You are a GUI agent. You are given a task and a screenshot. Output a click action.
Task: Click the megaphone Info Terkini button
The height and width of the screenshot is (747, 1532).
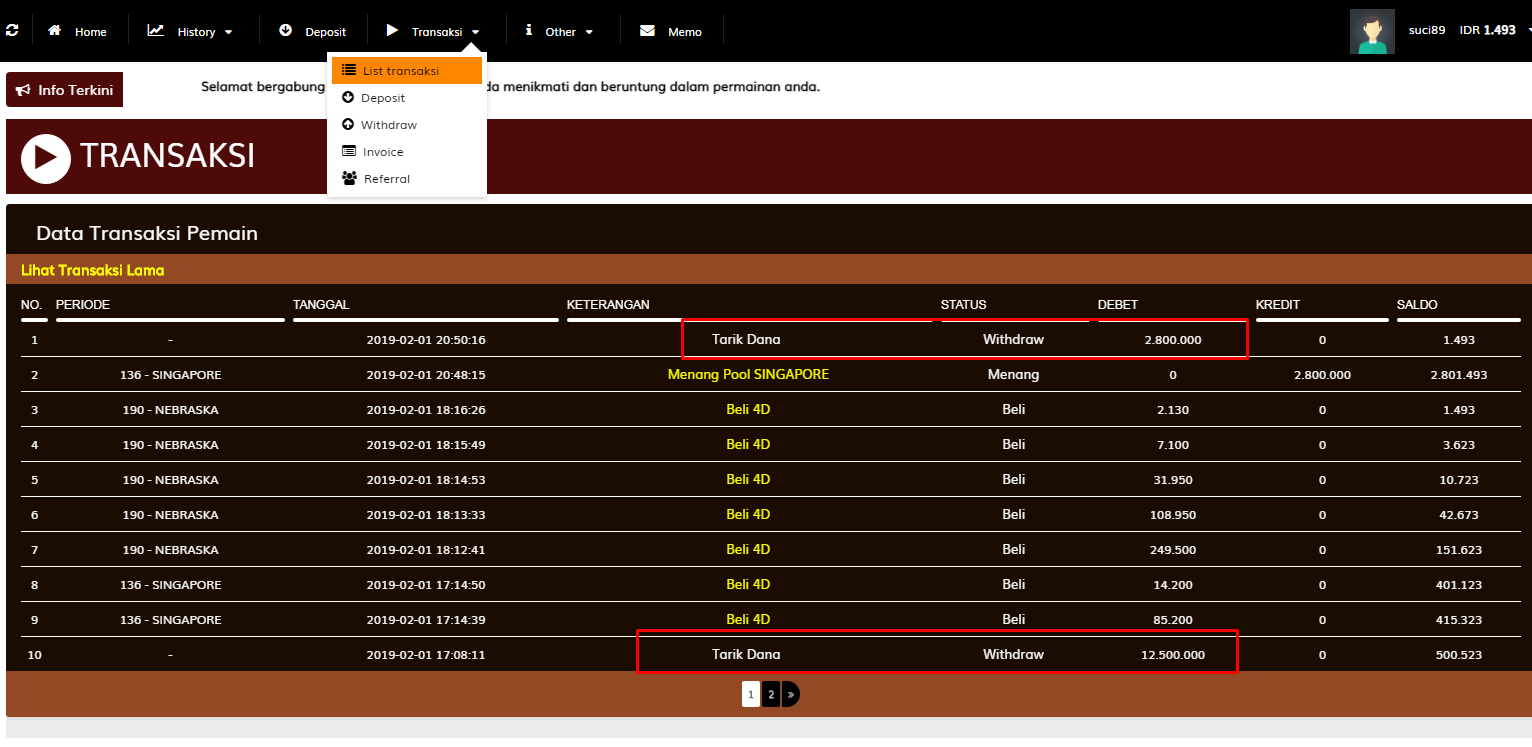pos(65,90)
